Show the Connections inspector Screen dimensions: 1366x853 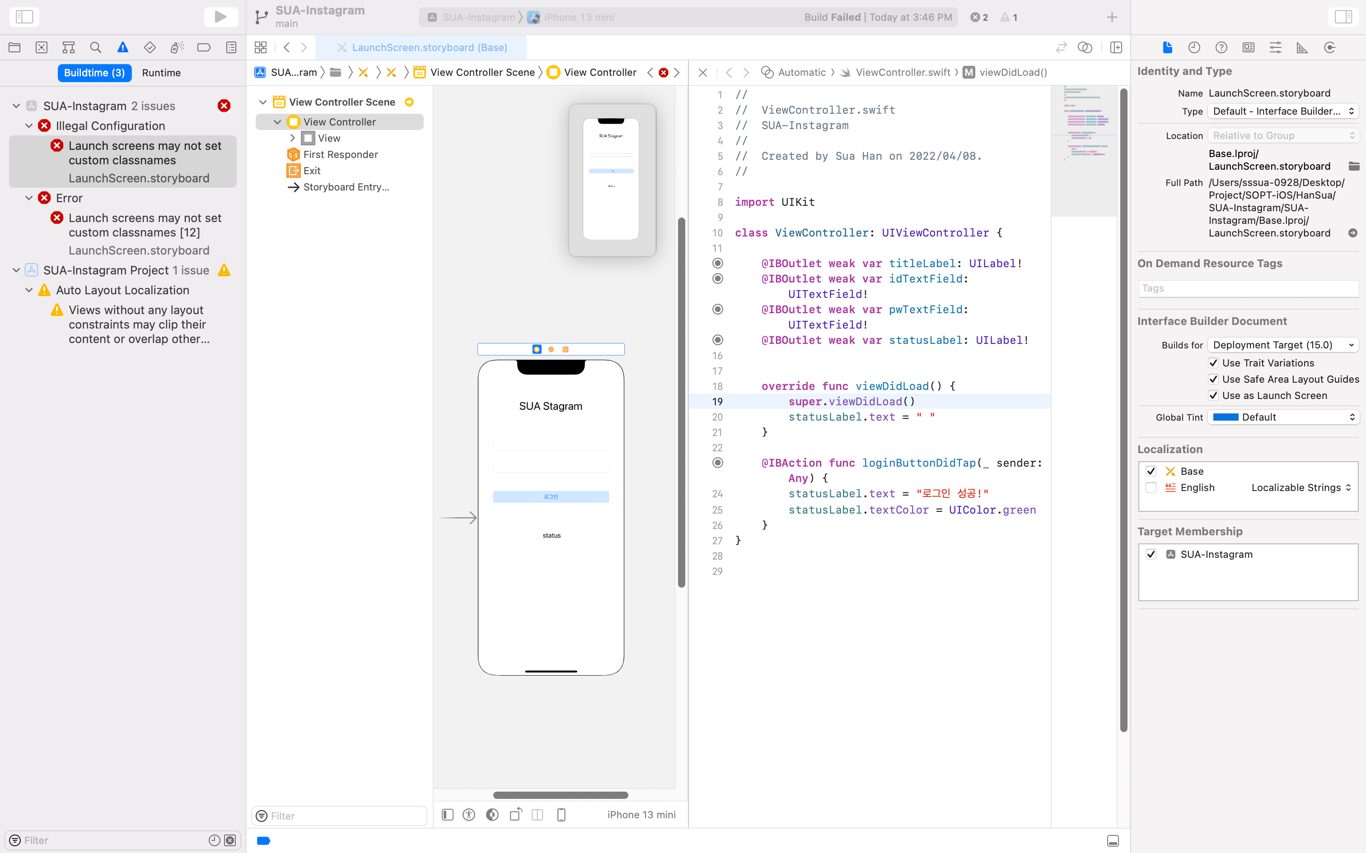pos(1330,47)
